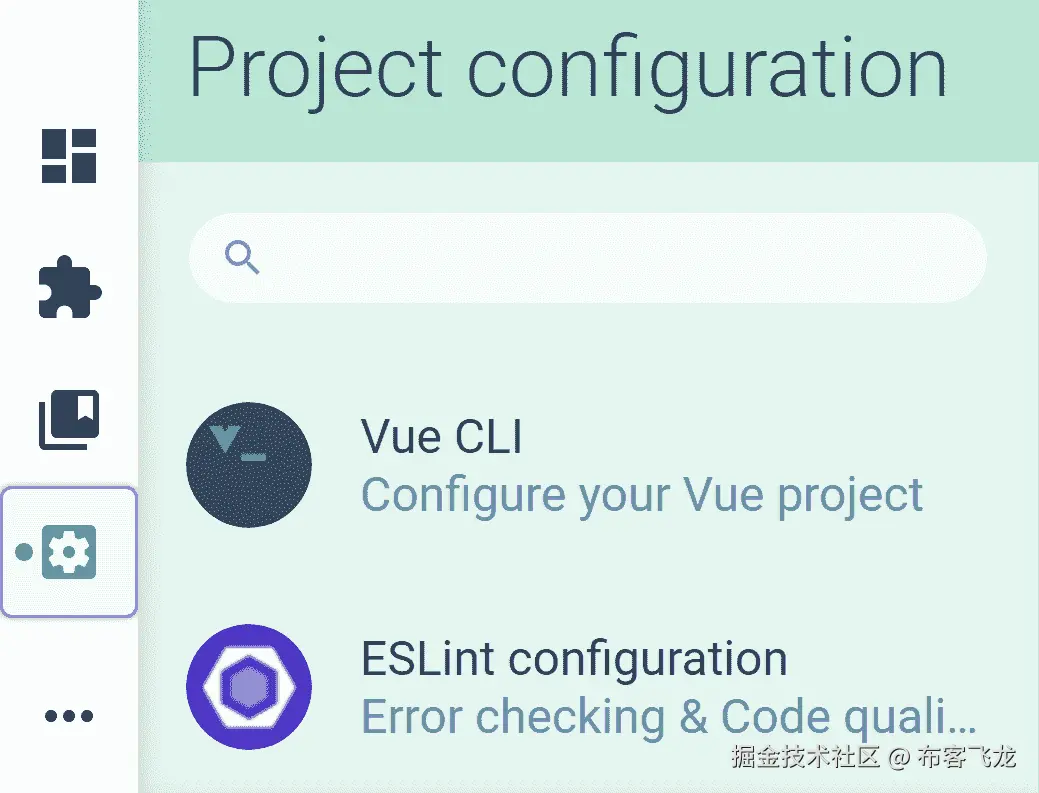Click the word "configuration" in the header
The width and height of the screenshot is (1039, 793).
click(707, 70)
